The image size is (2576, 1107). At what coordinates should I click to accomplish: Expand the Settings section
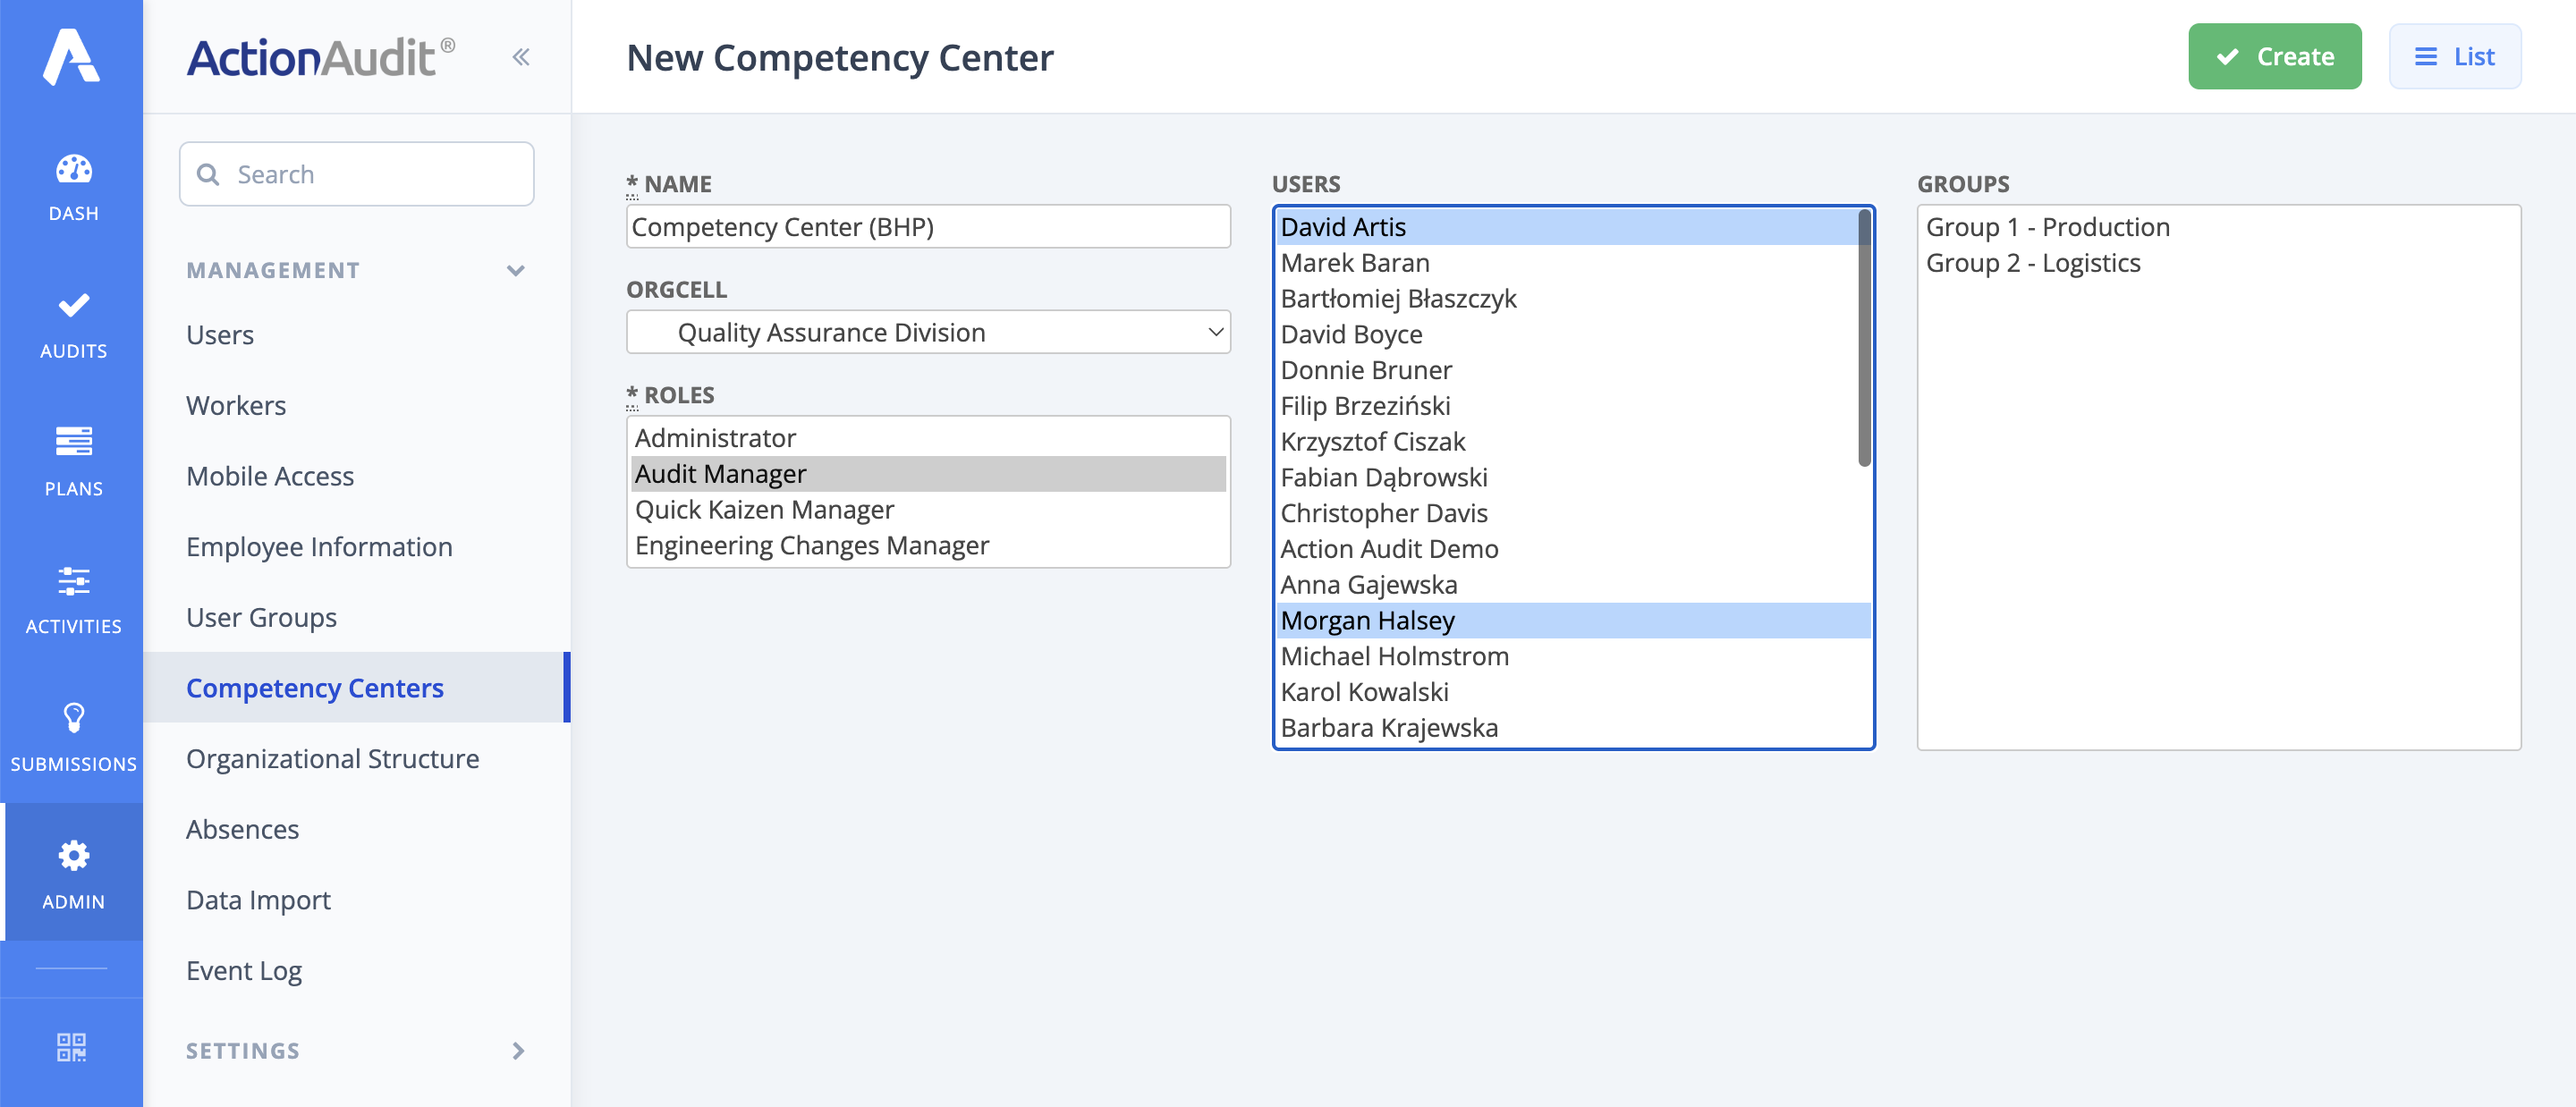[518, 1051]
